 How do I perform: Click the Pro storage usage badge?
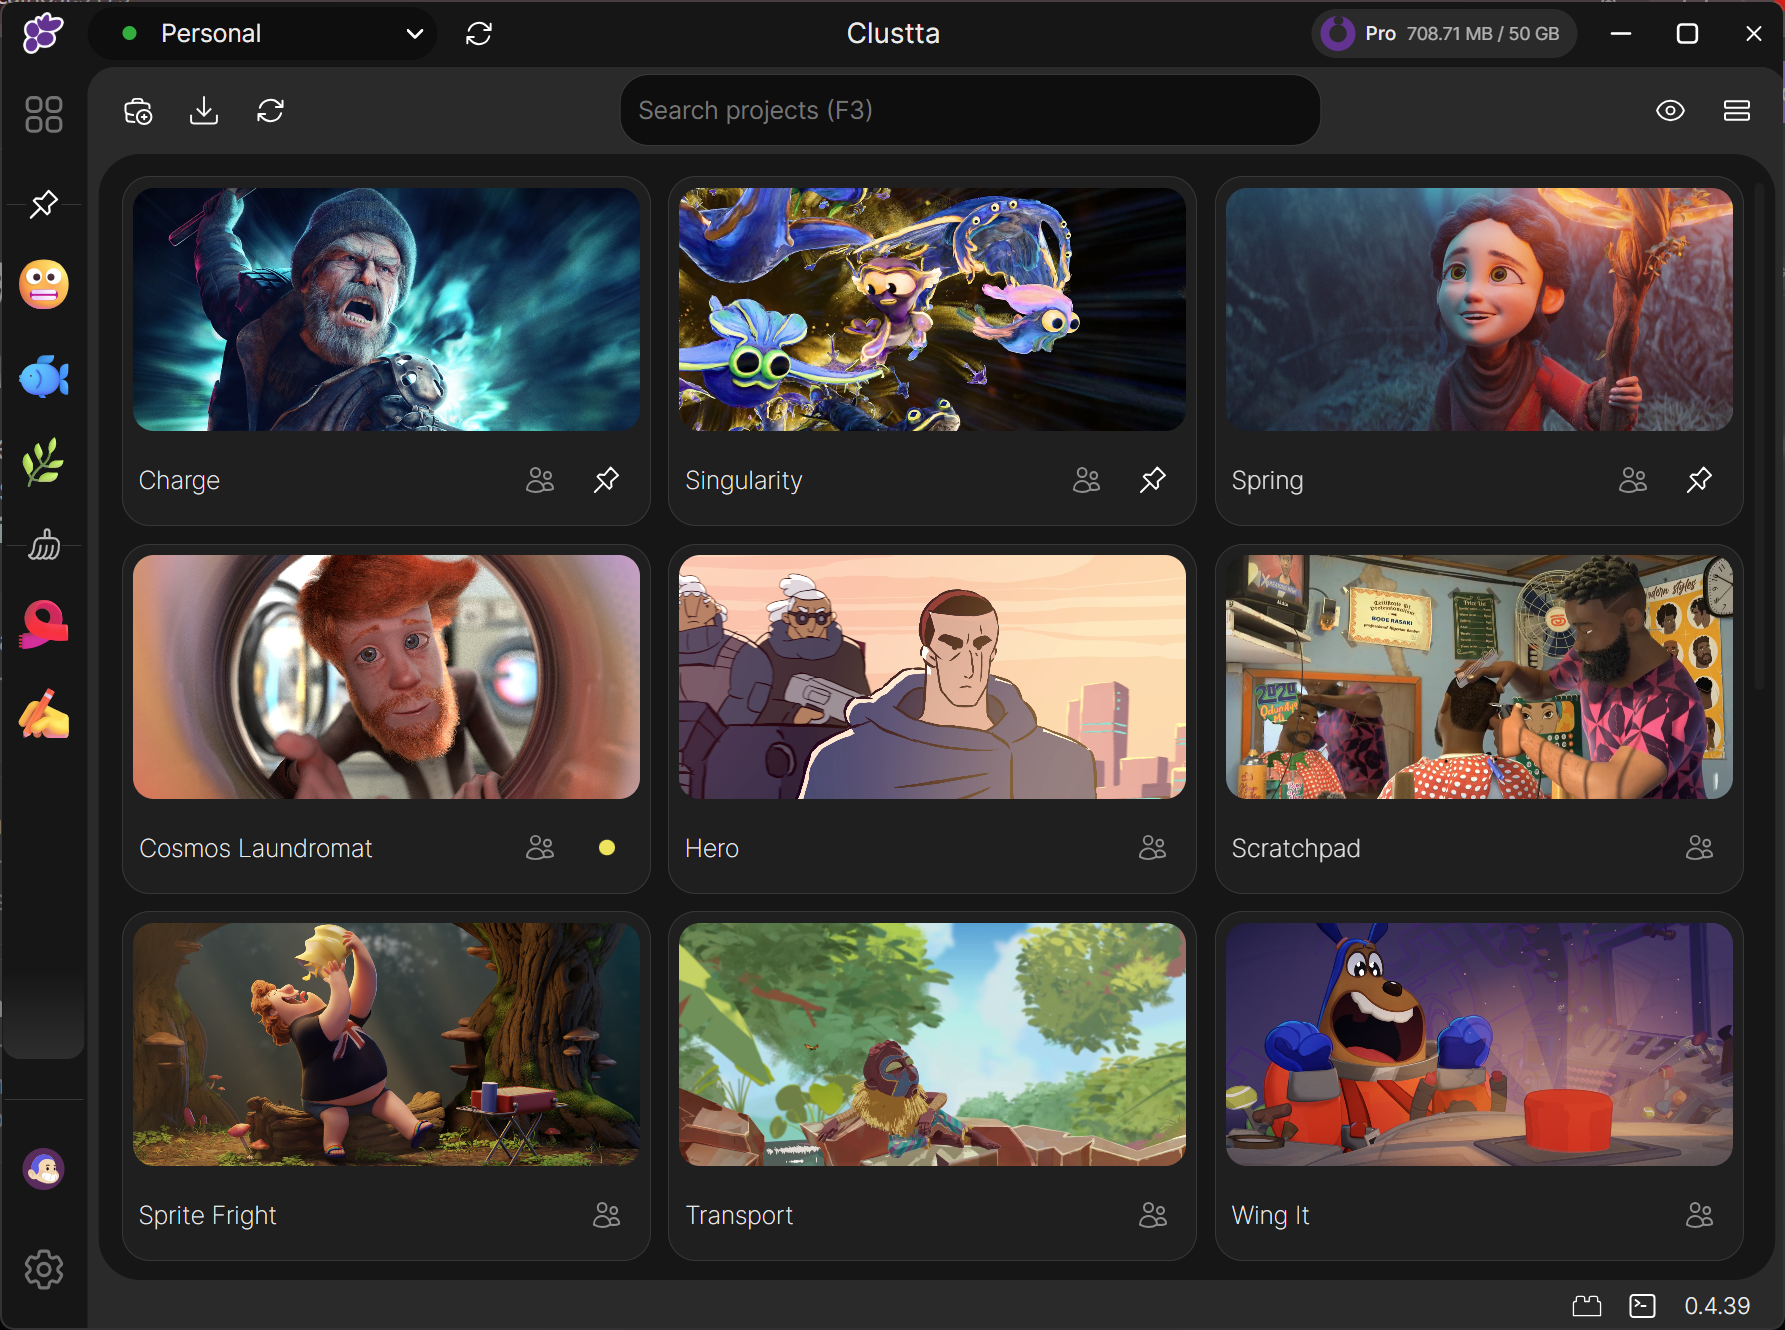click(1444, 34)
